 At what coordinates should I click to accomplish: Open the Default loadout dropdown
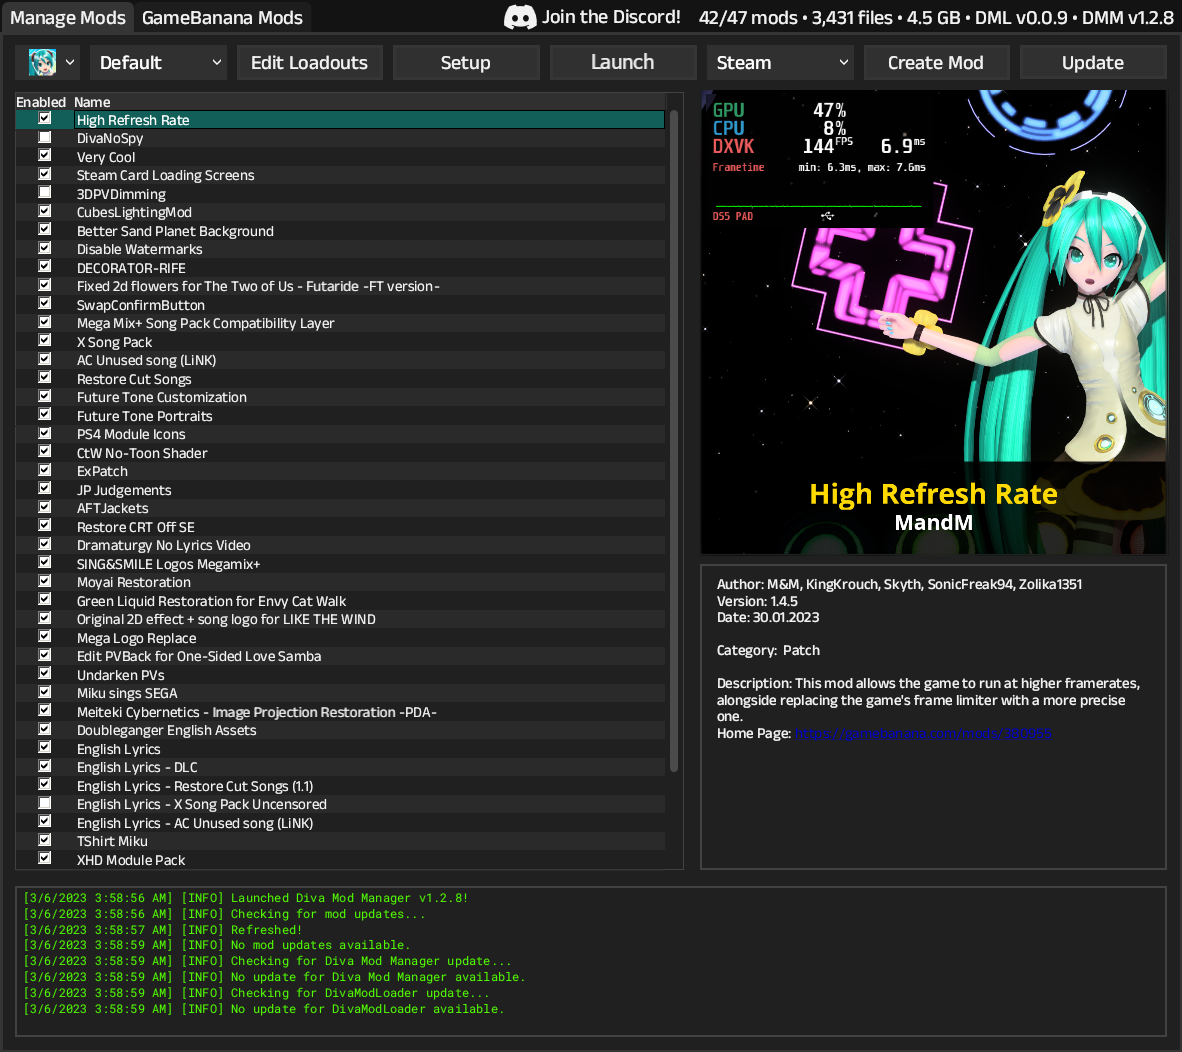(x=159, y=63)
